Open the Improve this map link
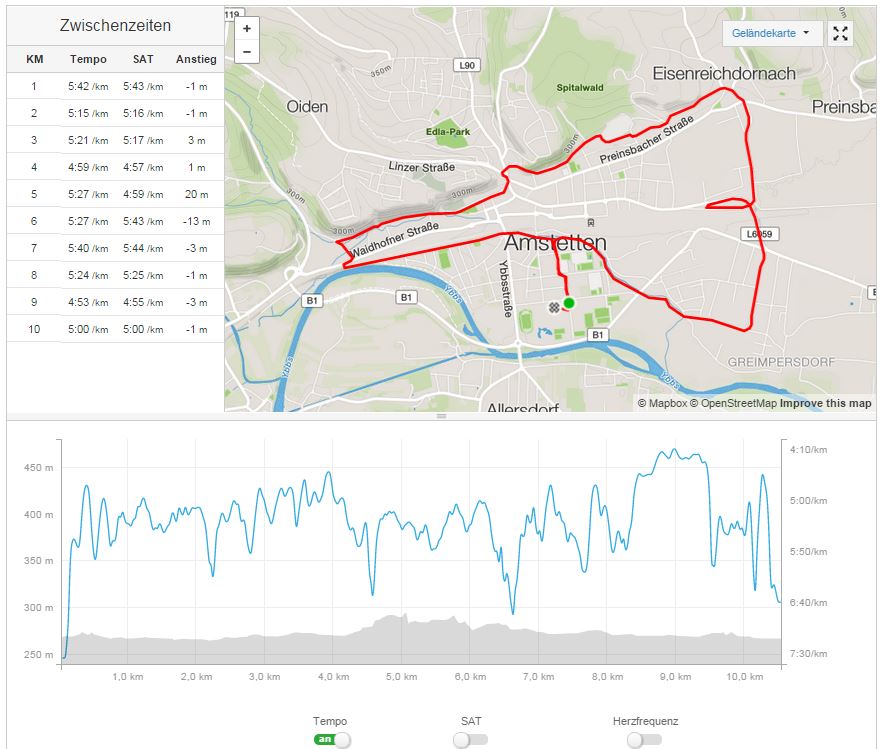This screenshot has width=883, height=749. 825,403
